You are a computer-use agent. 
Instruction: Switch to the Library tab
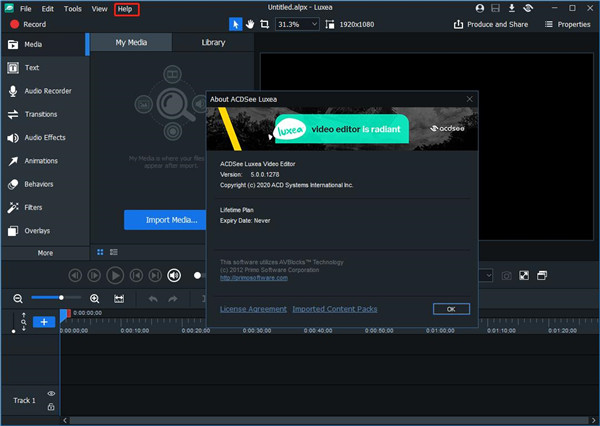pos(213,42)
